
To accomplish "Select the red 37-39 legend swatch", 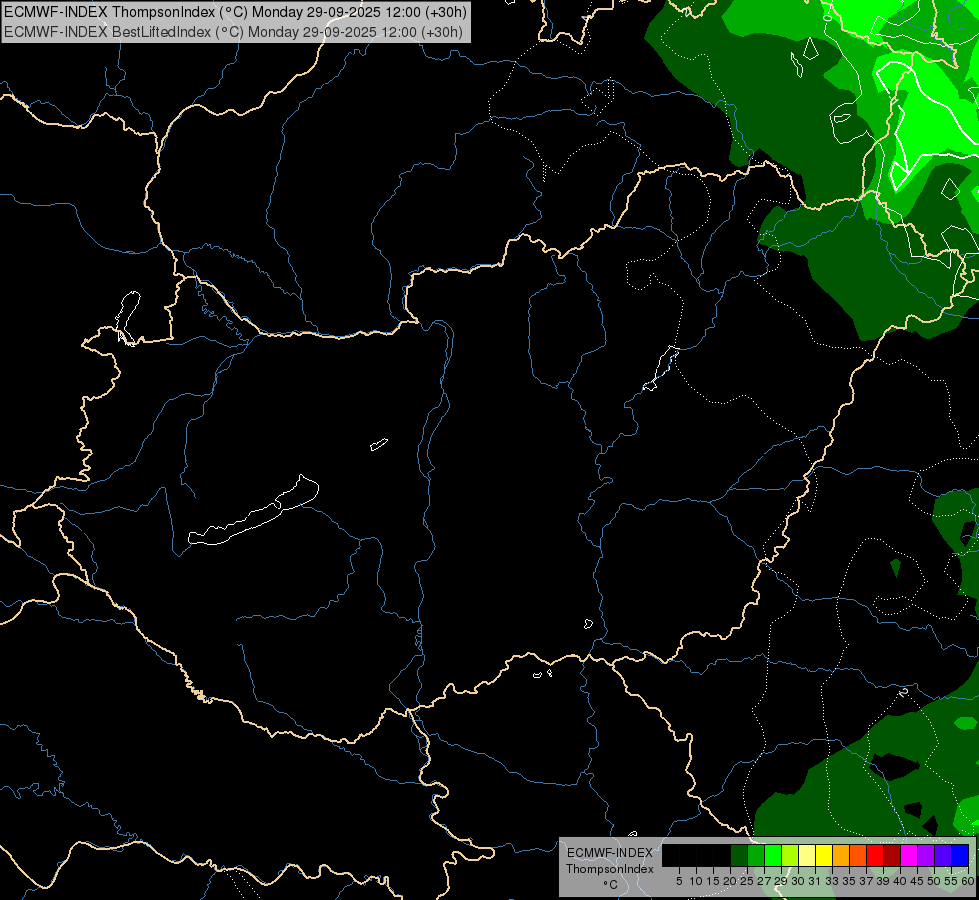I will [875, 855].
